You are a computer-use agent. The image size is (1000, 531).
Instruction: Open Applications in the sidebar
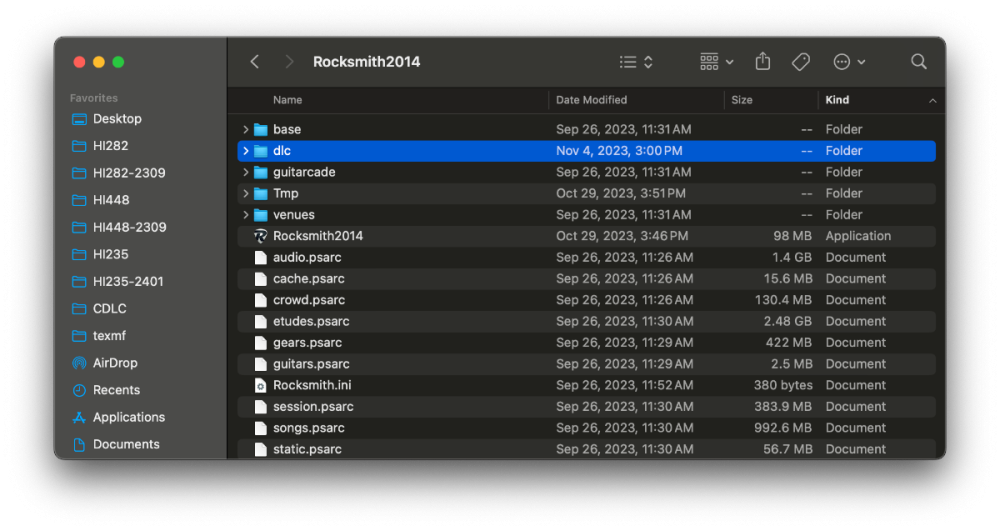(128, 417)
